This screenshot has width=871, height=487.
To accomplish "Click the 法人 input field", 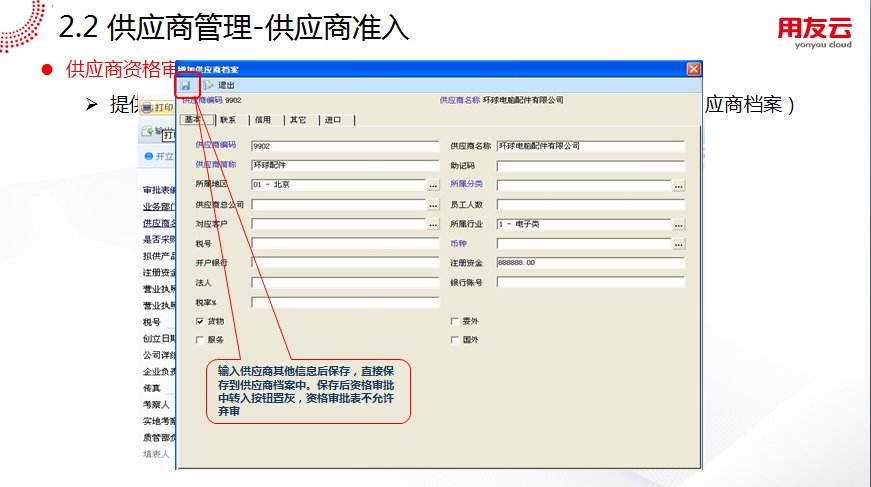I will pyautogui.click(x=345, y=283).
